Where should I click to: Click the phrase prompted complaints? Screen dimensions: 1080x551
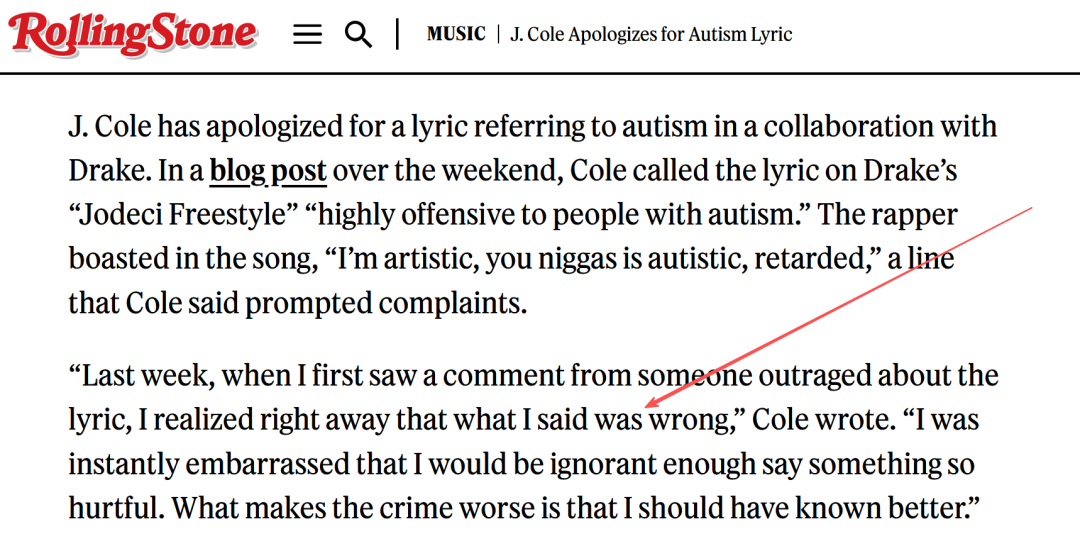386,304
